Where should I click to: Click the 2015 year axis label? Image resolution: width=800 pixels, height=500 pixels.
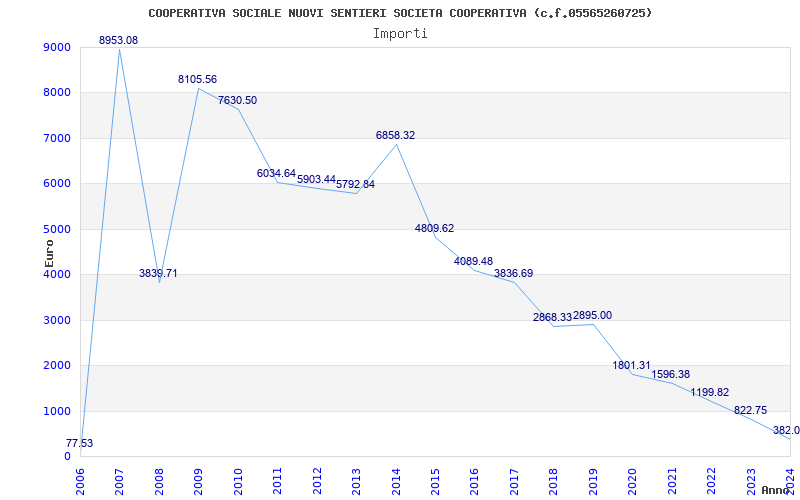[436, 481]
